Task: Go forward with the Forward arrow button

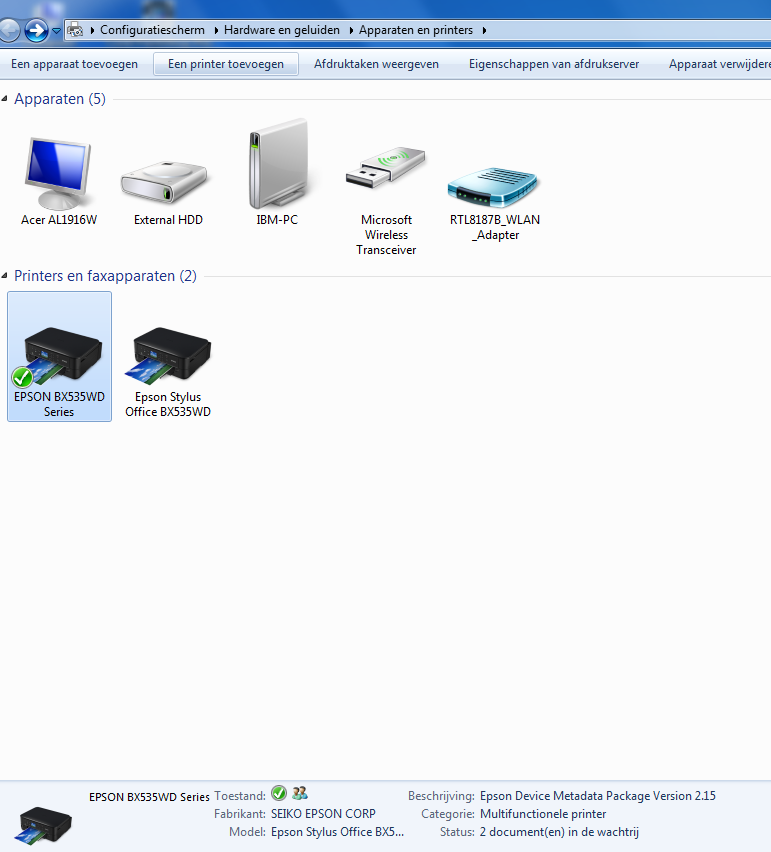Action: [36, 30]
